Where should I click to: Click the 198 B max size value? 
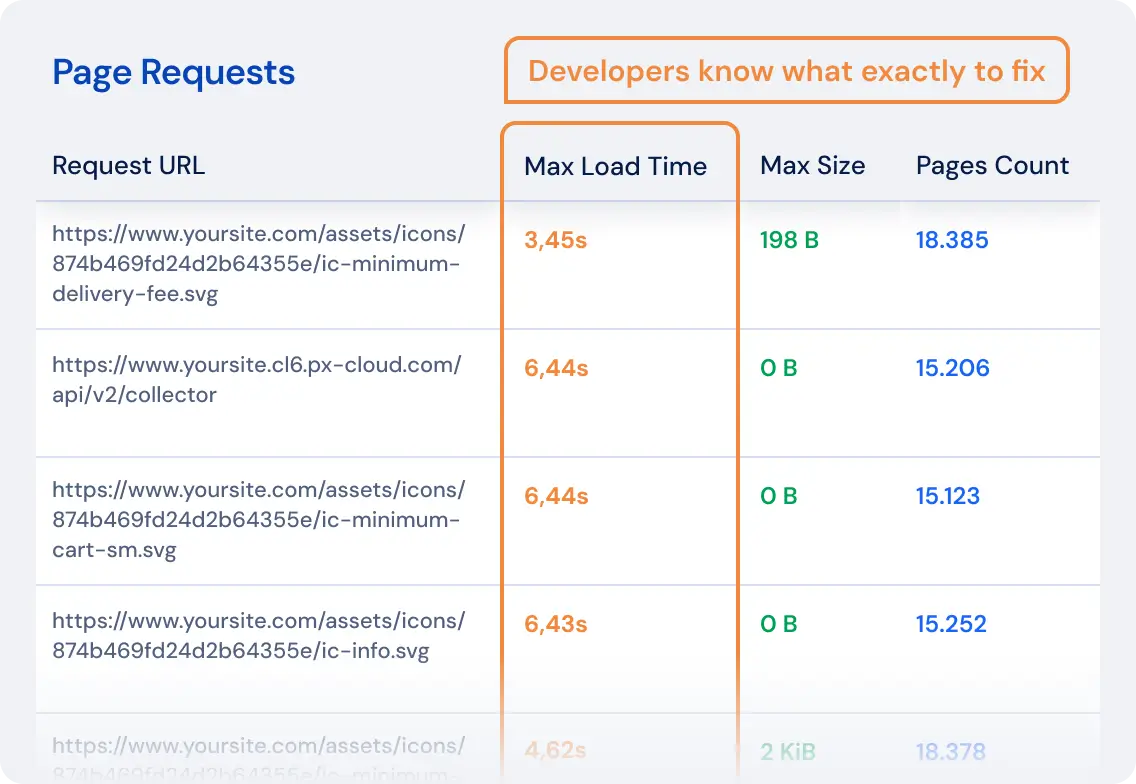pos(789,240)
